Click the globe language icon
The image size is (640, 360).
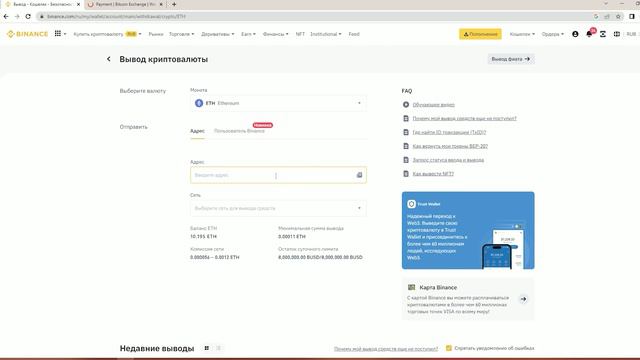click(x=617, y=34)
